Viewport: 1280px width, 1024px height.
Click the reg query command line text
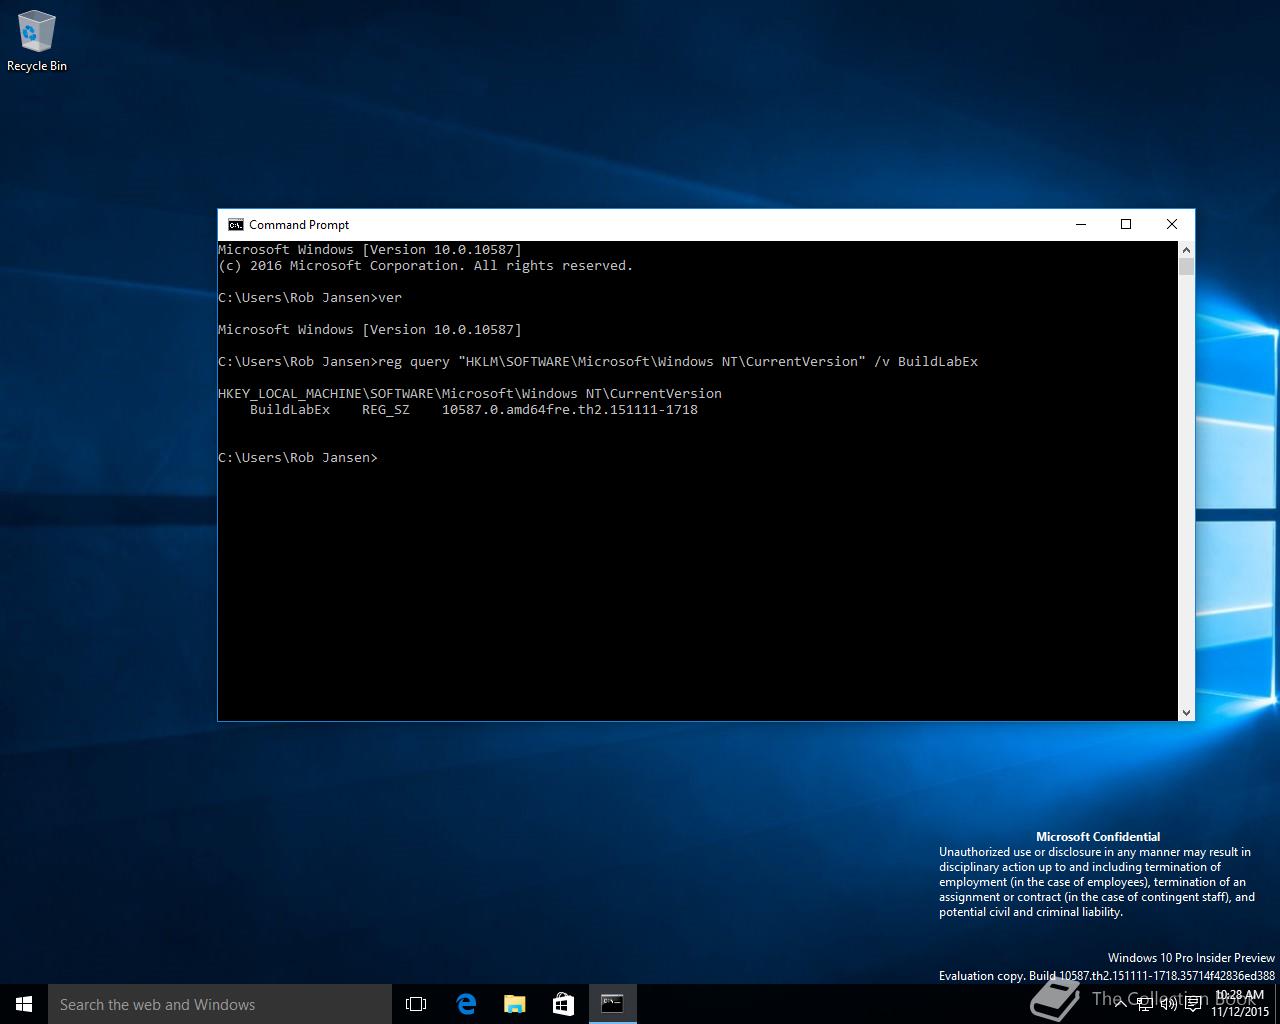point(678,362)
